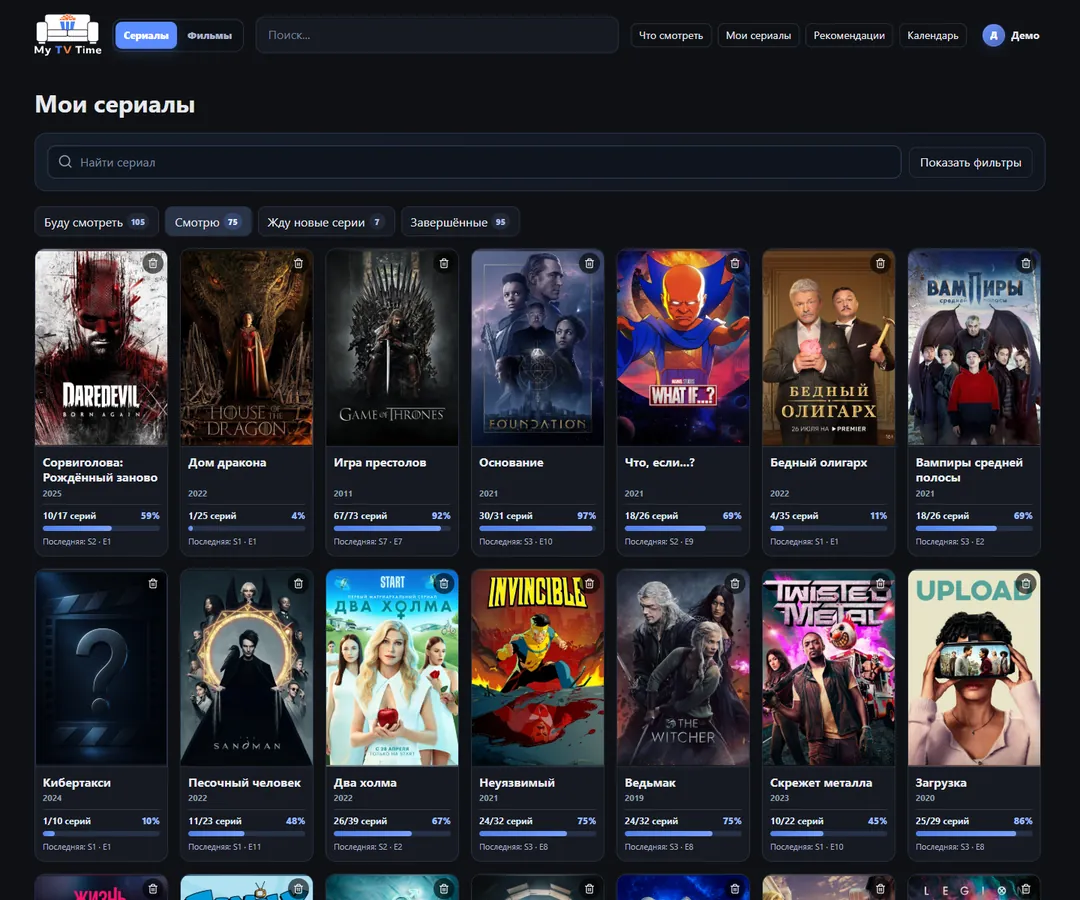
Task: Click 'Последняя: S7 · E7' text
Action: pos(368,542)
